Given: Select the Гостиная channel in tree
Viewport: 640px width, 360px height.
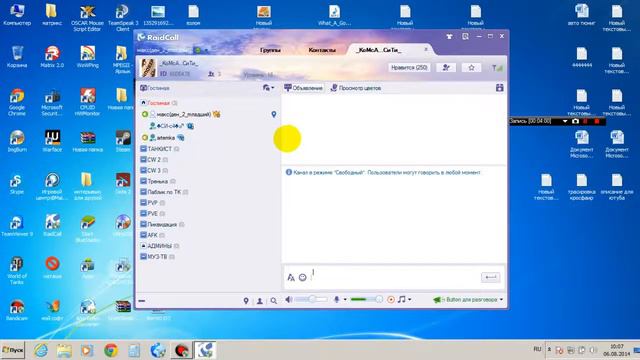Looking at the screenshot, I should [x=159, y=103].
